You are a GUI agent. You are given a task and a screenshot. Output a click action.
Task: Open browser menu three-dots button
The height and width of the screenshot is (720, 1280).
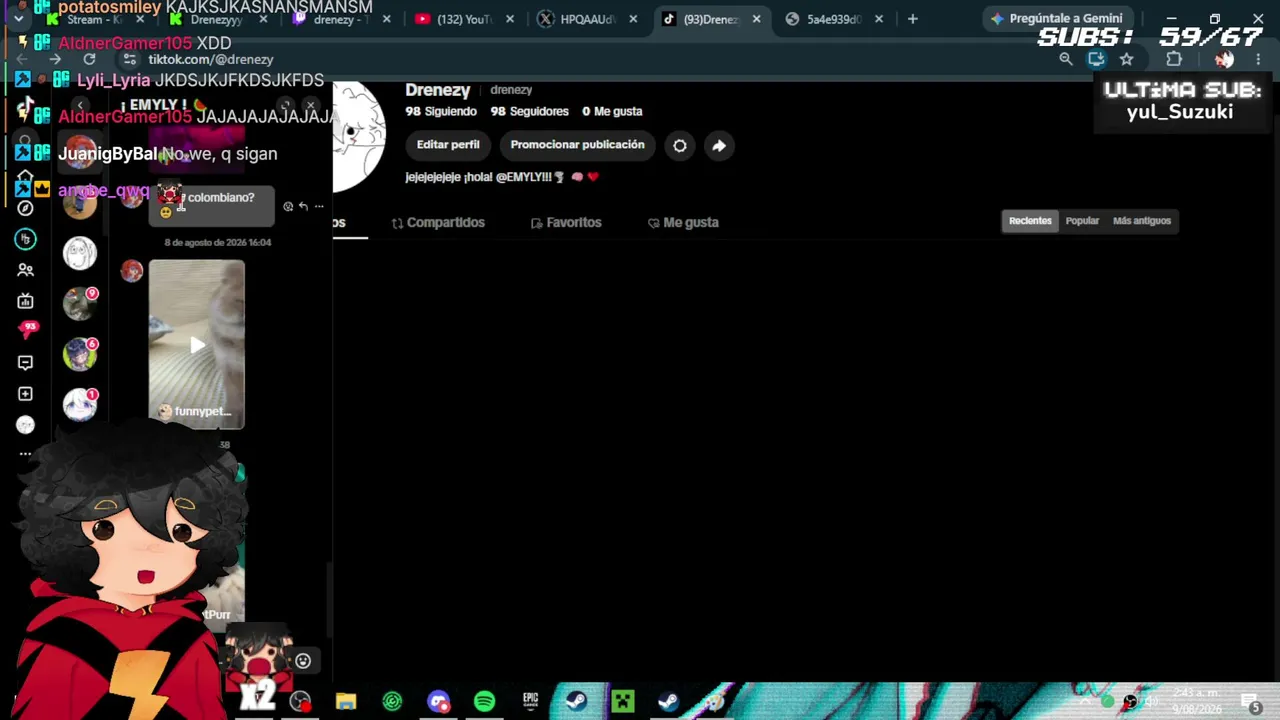click(x=1258, y=60)
